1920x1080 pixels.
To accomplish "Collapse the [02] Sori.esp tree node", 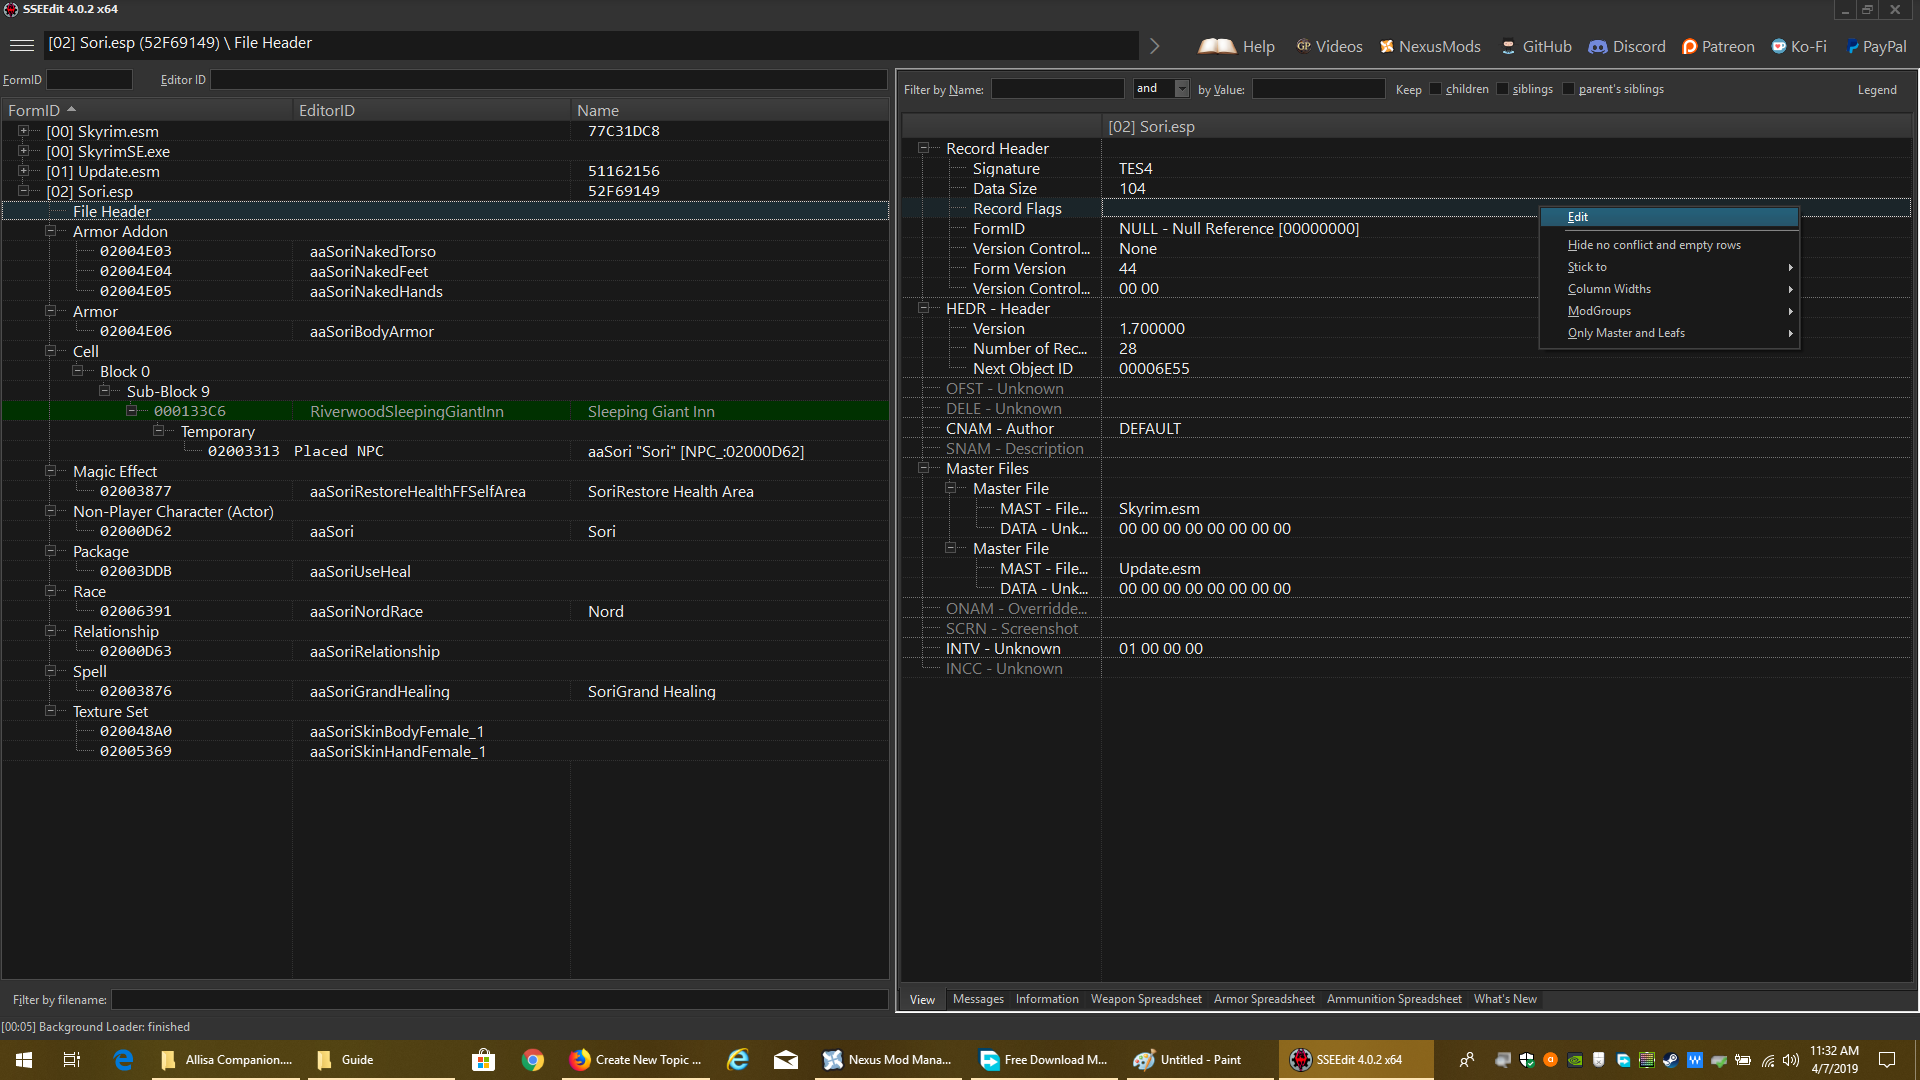I will pos(23,191).
